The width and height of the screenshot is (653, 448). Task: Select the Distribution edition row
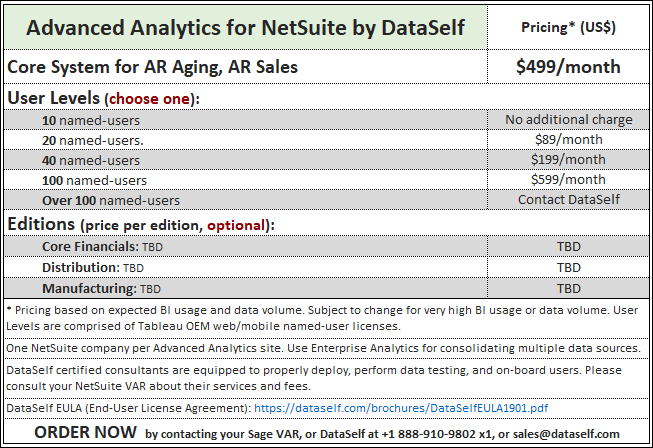326,267
